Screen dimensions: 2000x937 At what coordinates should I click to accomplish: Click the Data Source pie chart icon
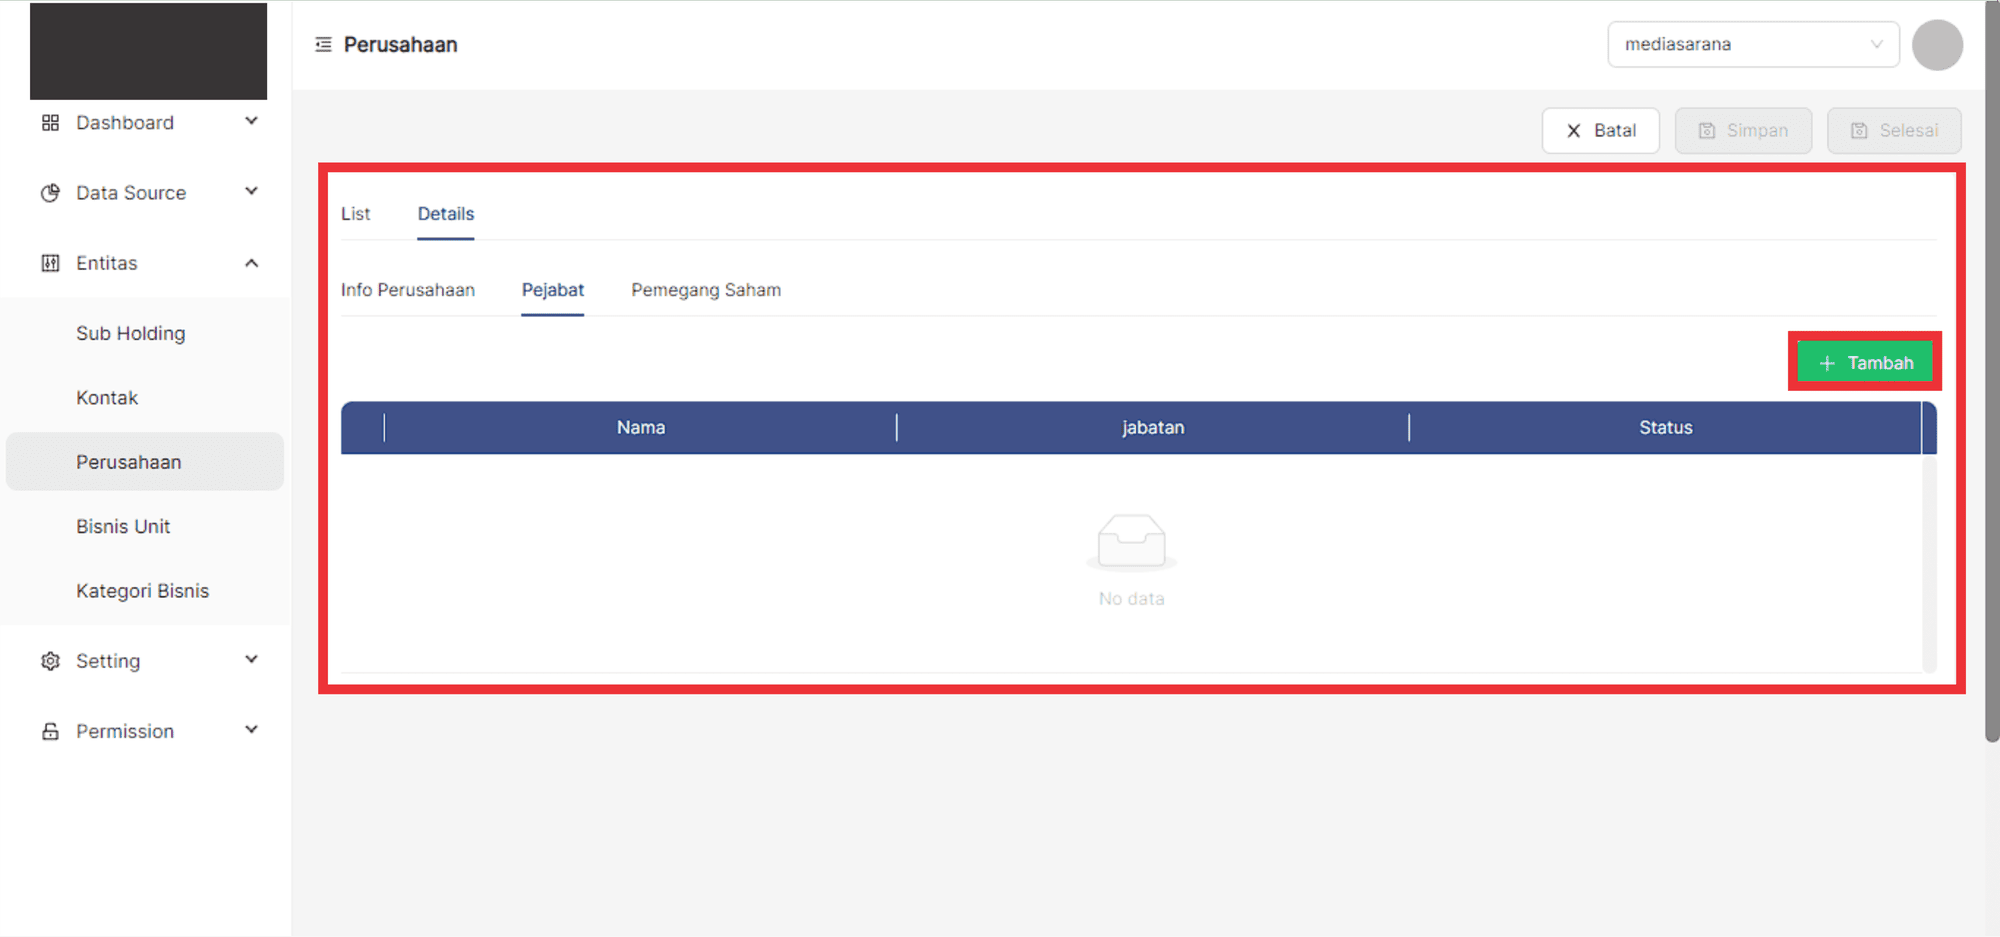point(50,193)
